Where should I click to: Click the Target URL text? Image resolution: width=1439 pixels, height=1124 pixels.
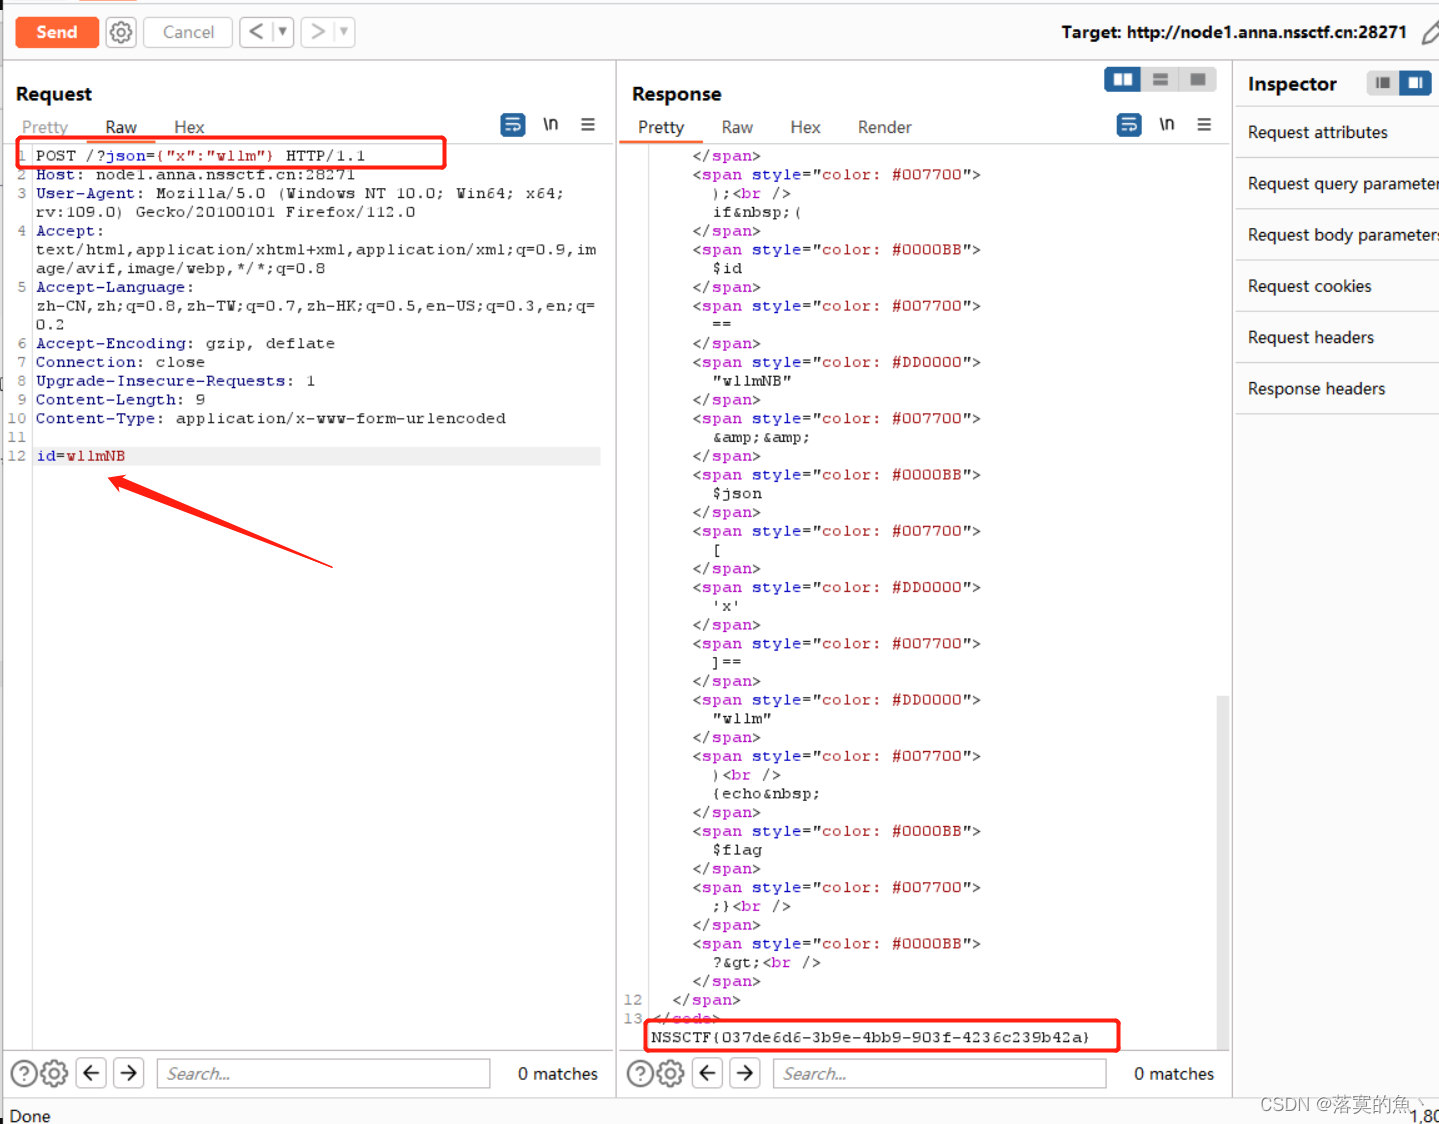point(1234,32)
